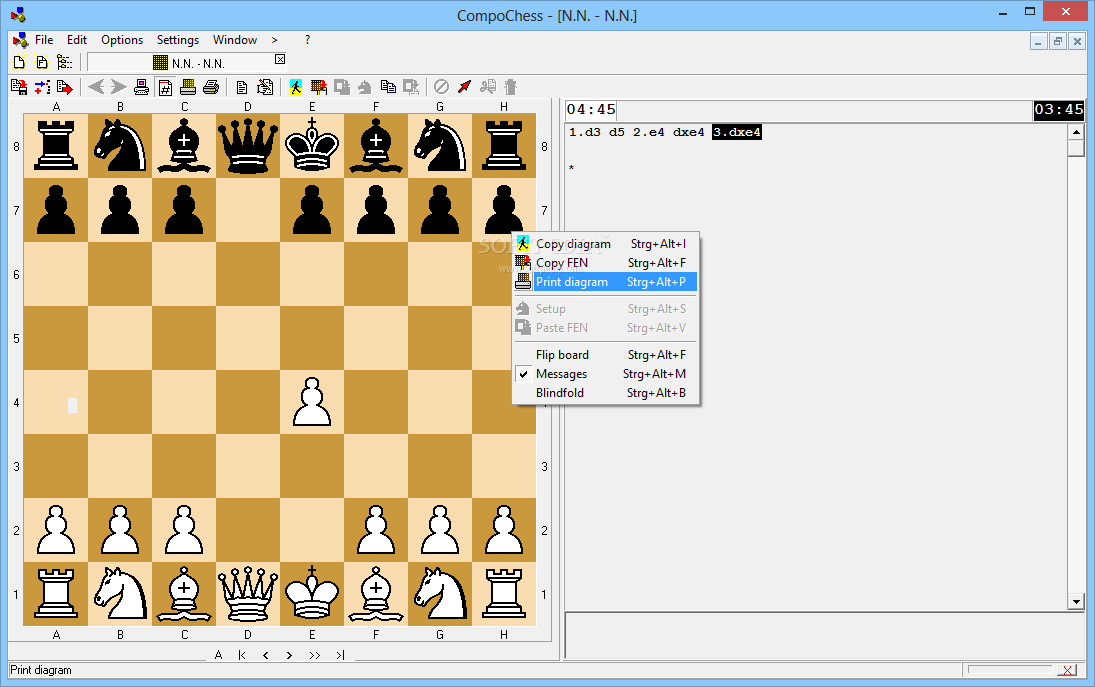
Task: Click move 1.d3 in notation
Action: click(x=585, y=132)
